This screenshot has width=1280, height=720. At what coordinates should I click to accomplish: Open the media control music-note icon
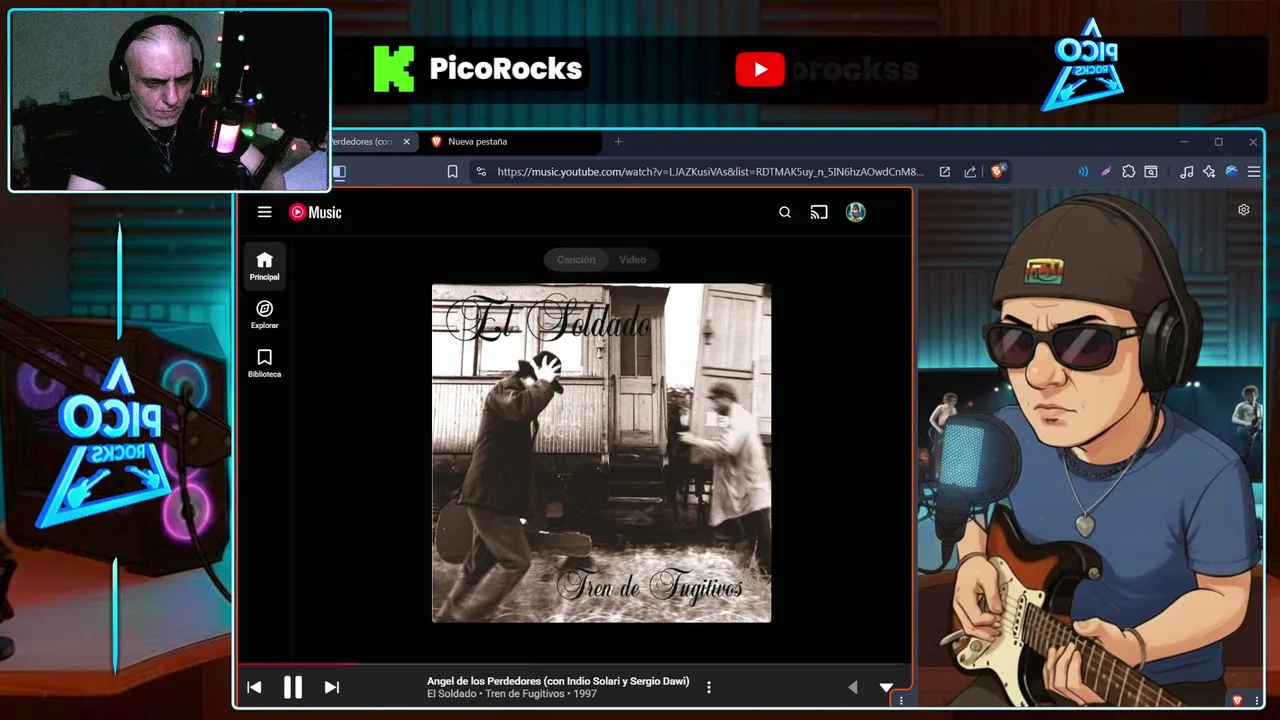click(x=1187, y=172)
